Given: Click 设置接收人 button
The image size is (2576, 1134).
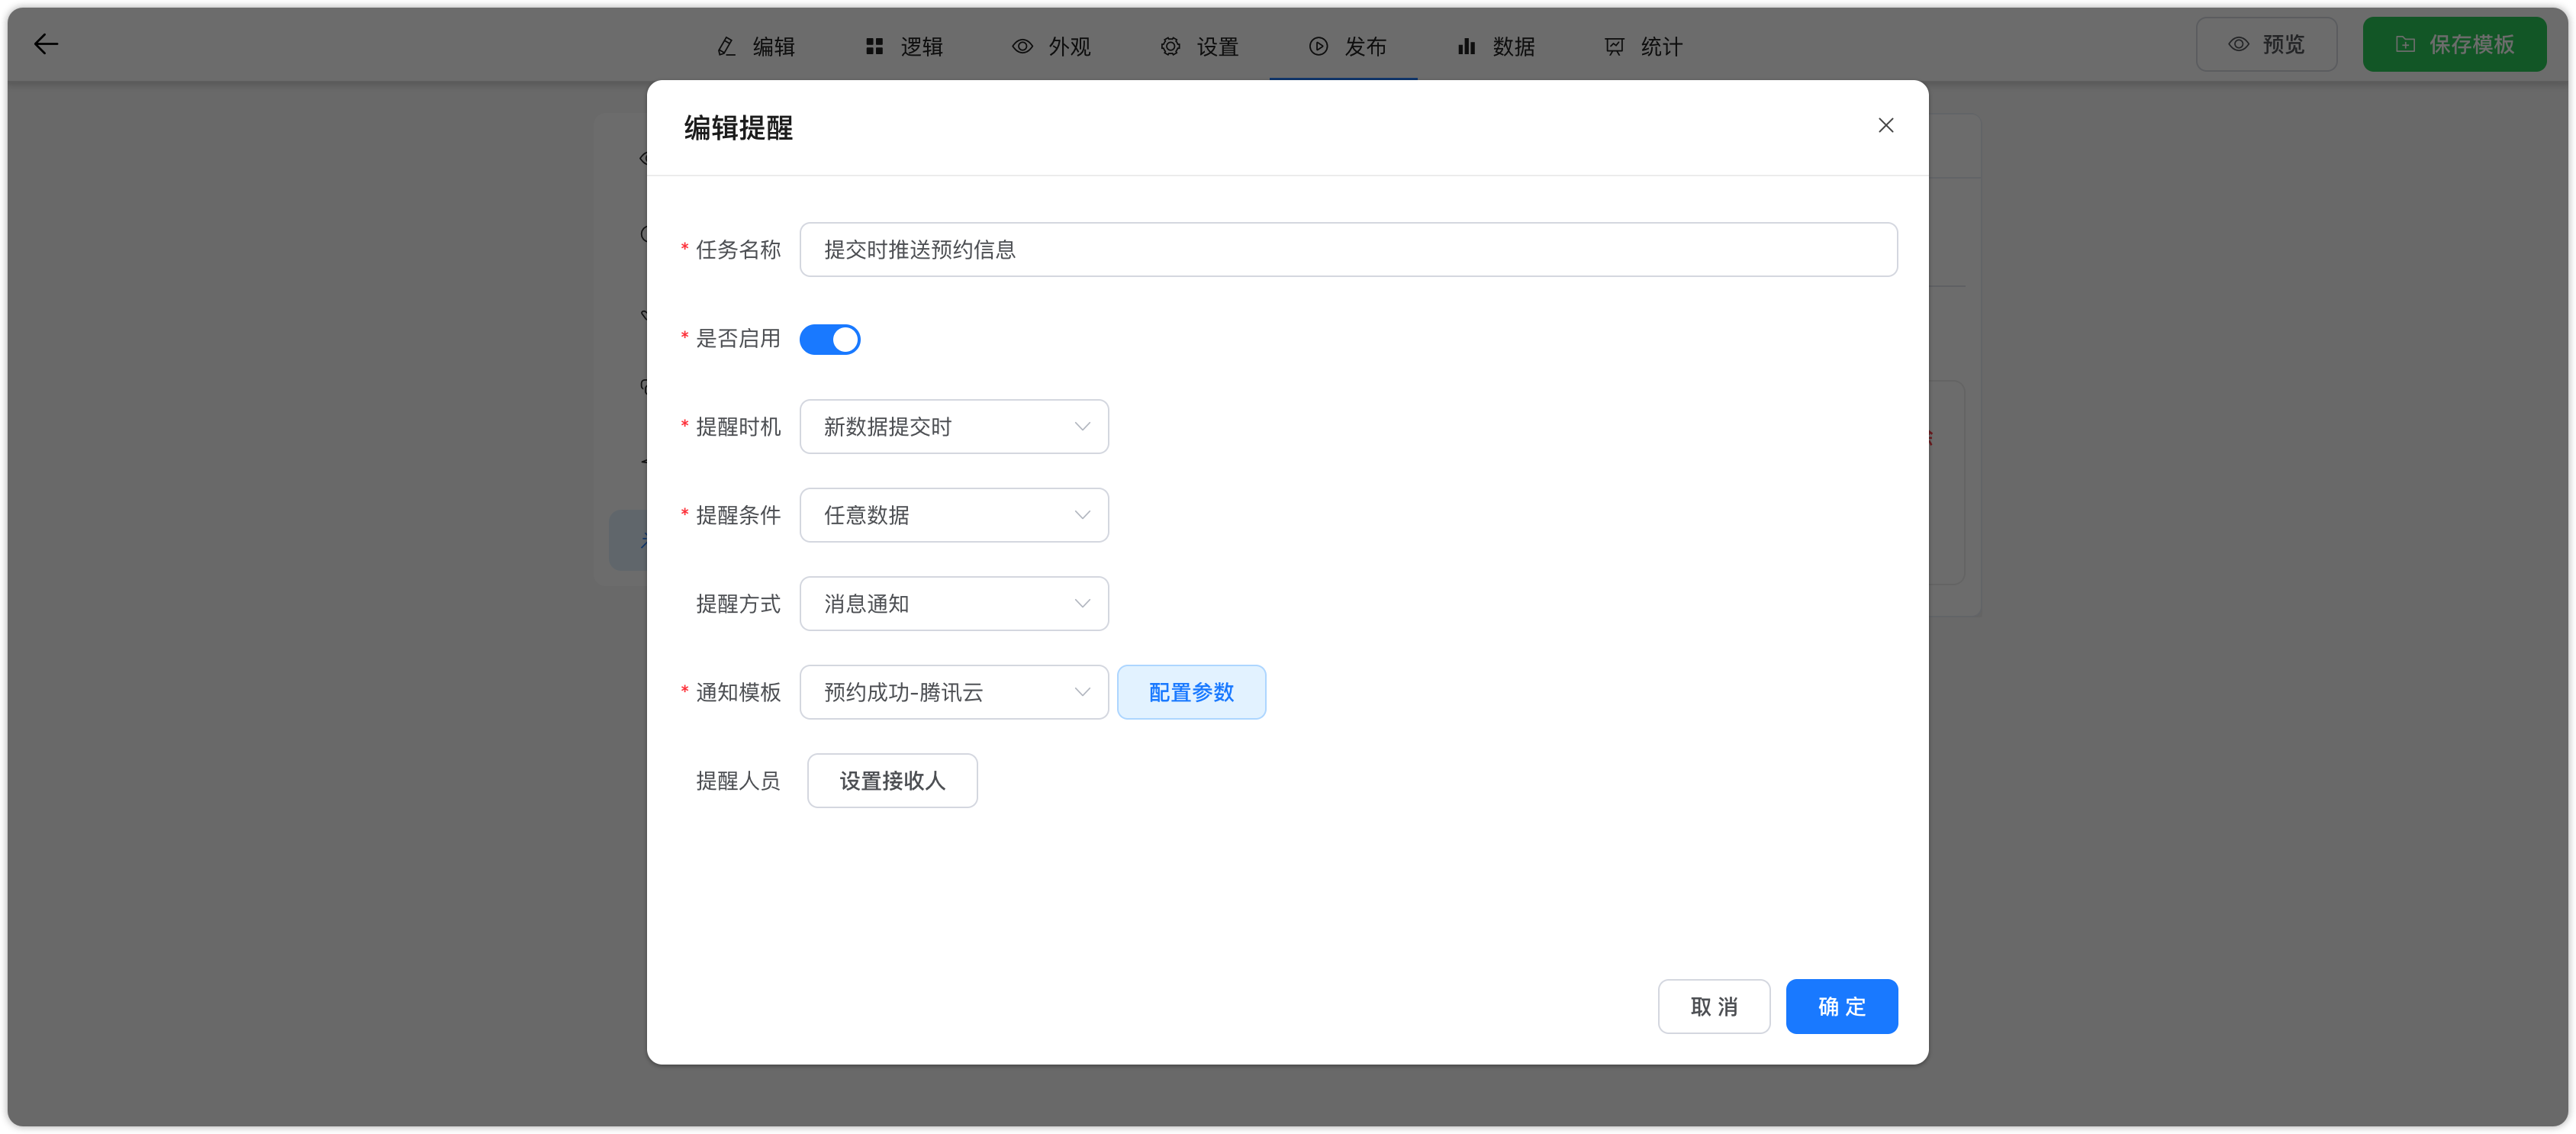Looking at the screenshot, I should point(891,781).
